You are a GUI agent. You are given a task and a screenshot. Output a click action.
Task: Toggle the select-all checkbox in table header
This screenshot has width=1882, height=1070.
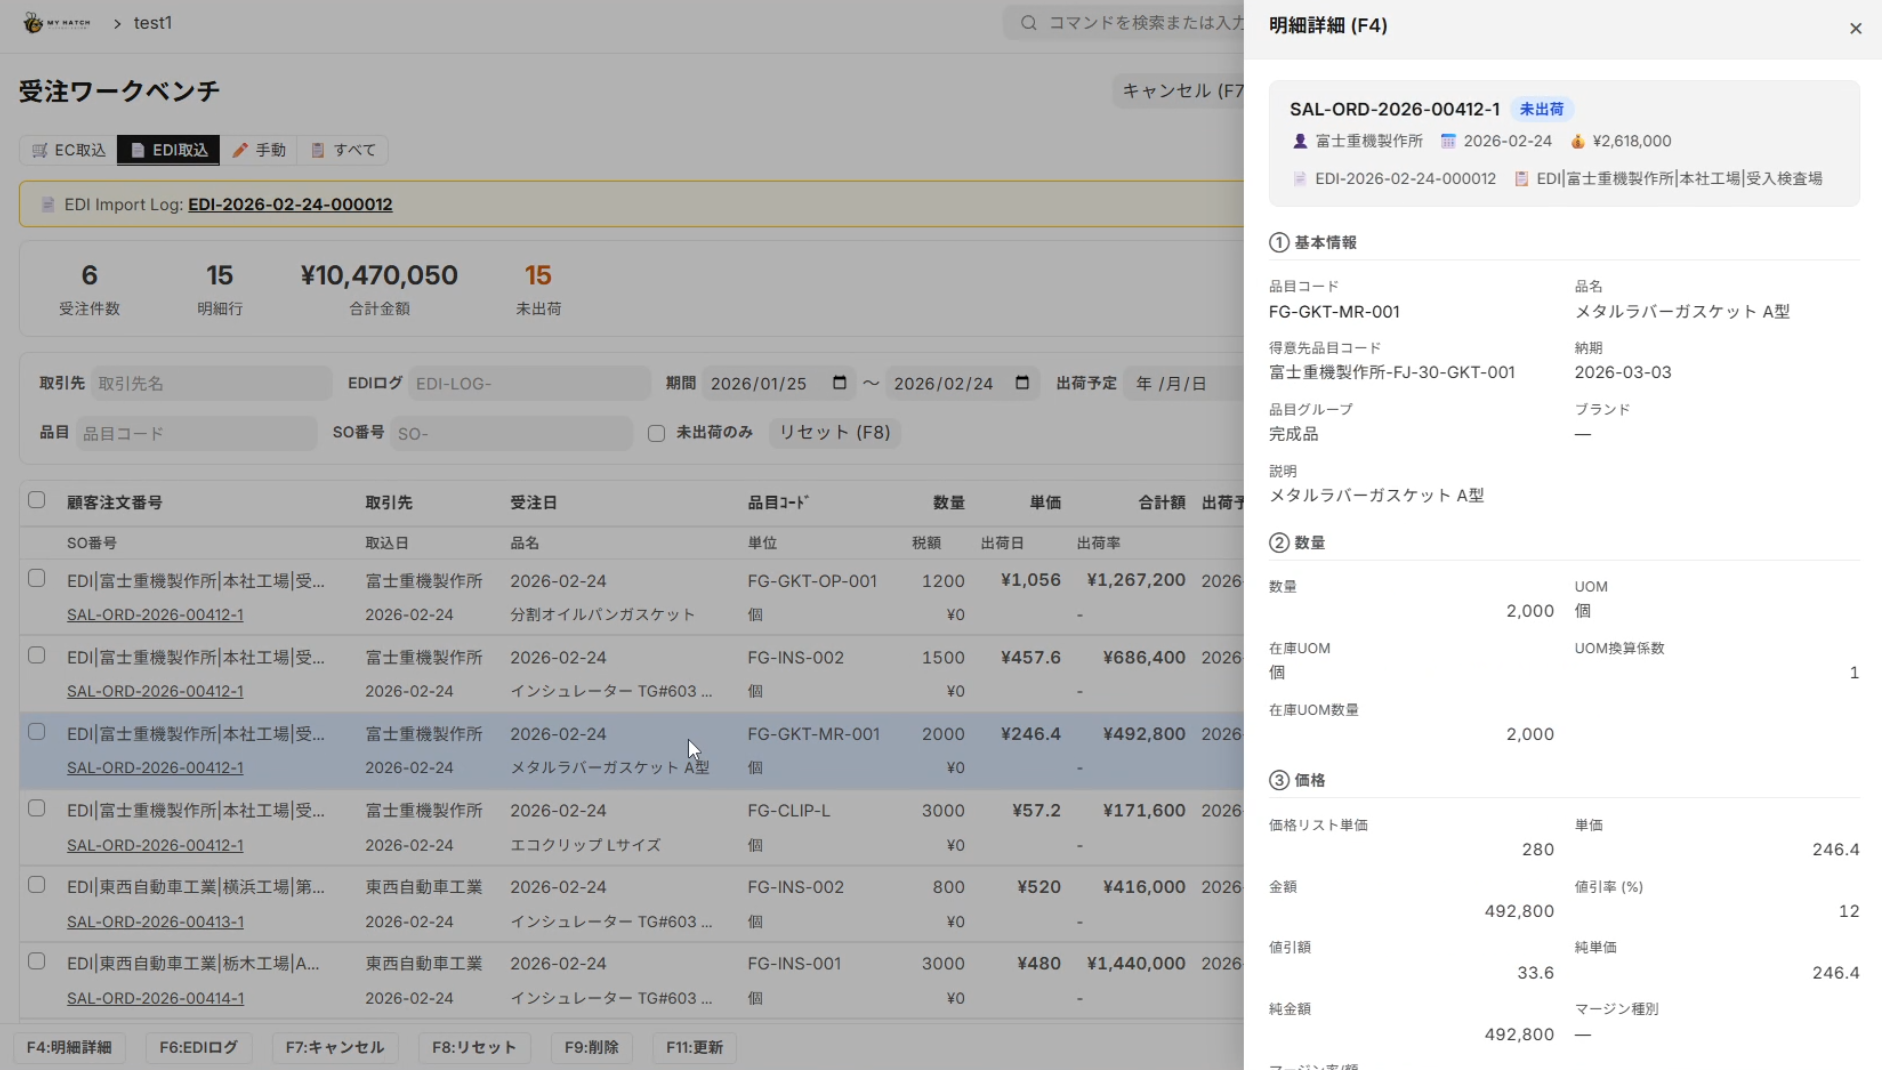[37, 500]
